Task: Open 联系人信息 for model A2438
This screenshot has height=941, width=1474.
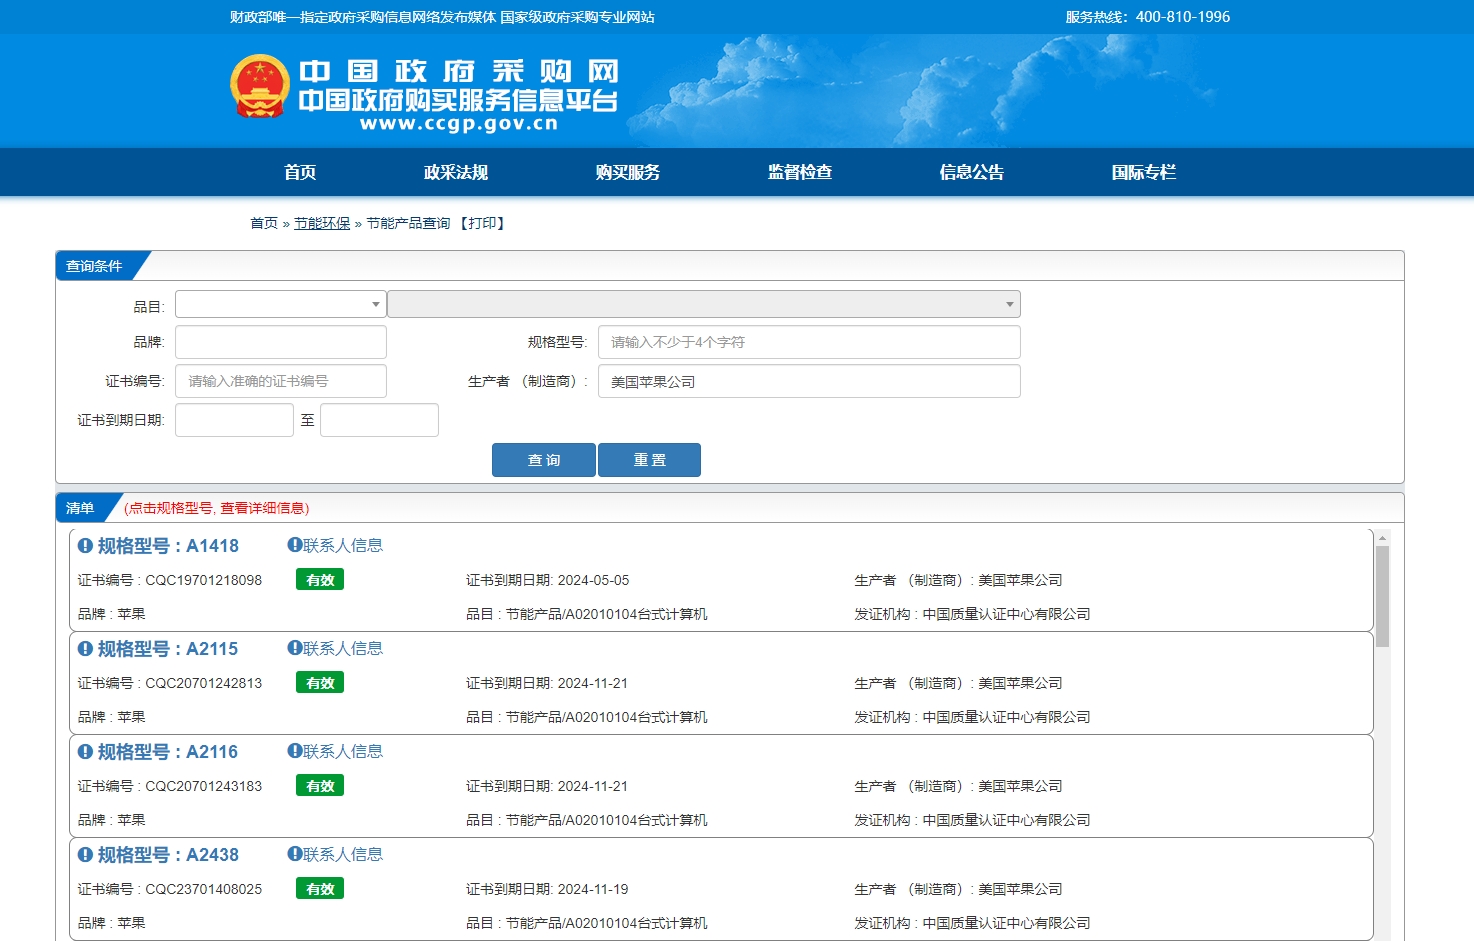Action: click(335, 854)
